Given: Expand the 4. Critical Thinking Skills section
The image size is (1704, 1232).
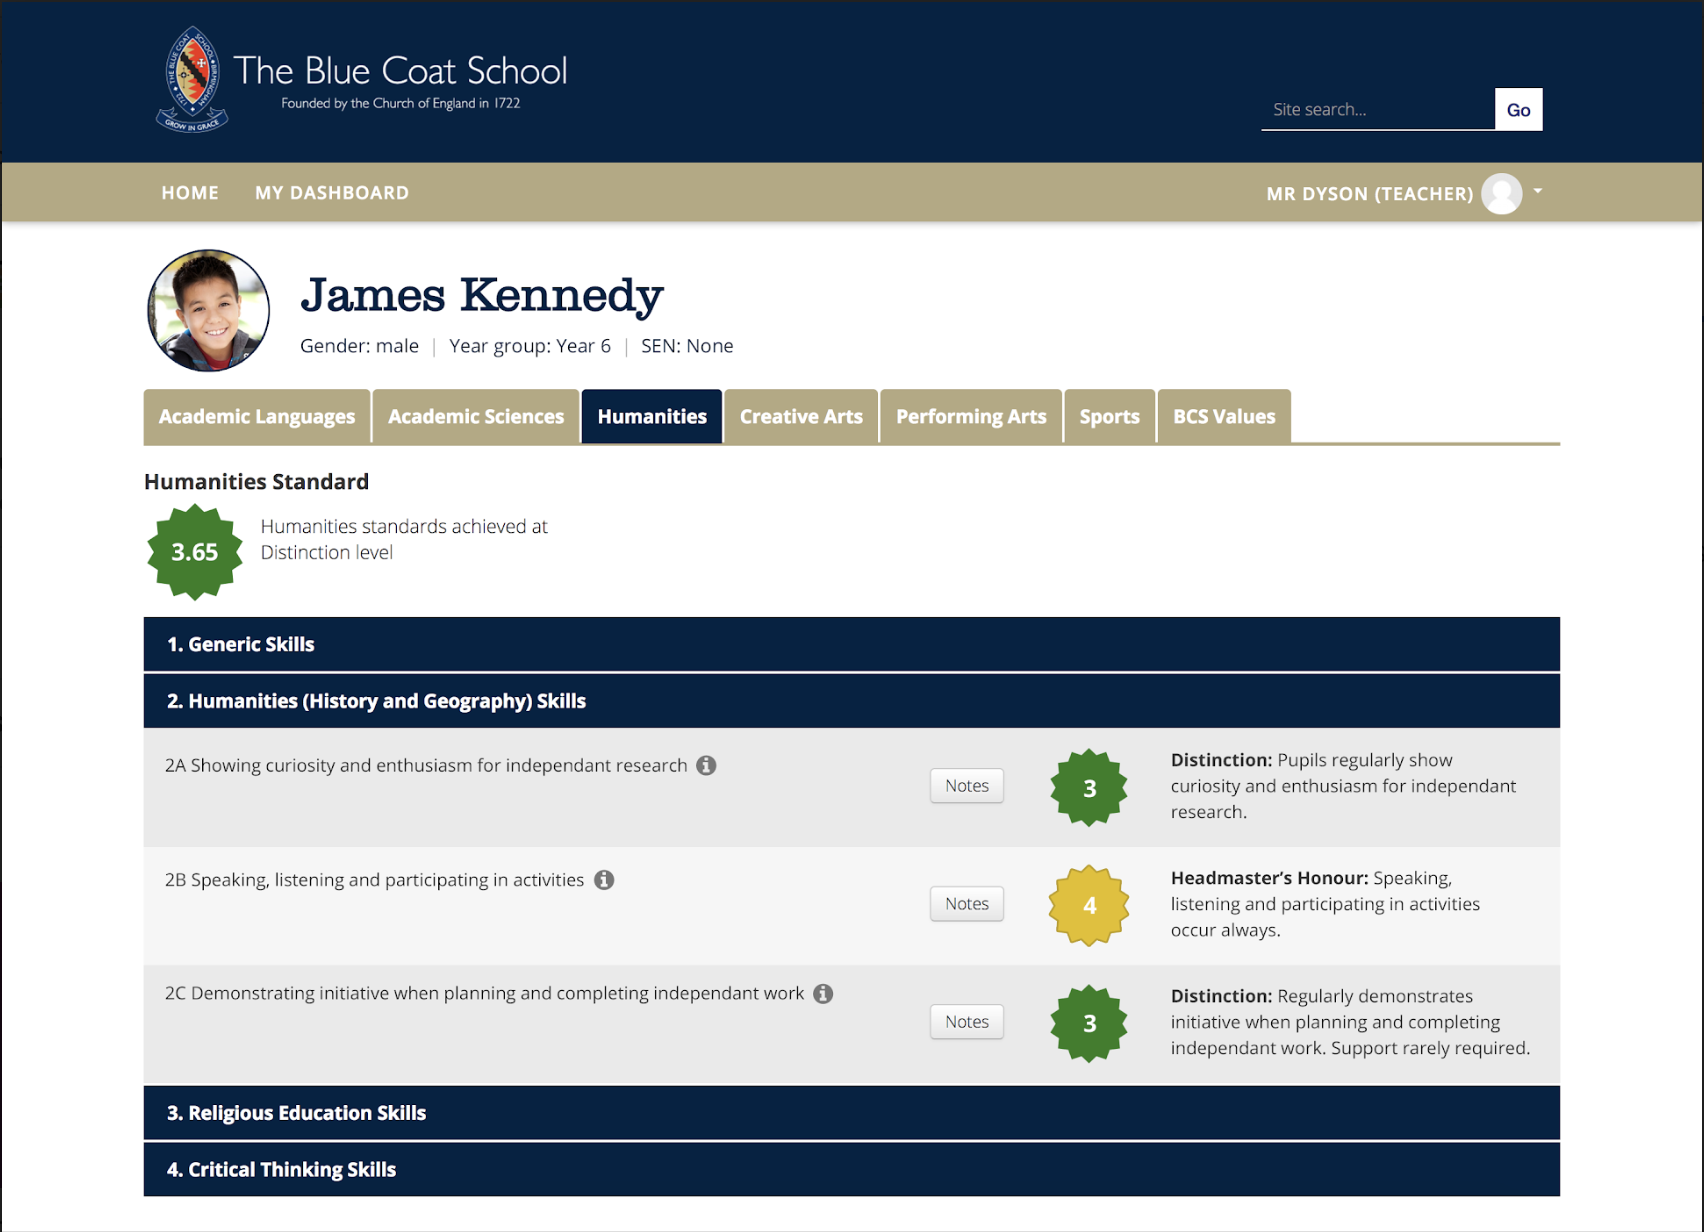Looking at the screenshot, I should click(x=850, y=1169).
